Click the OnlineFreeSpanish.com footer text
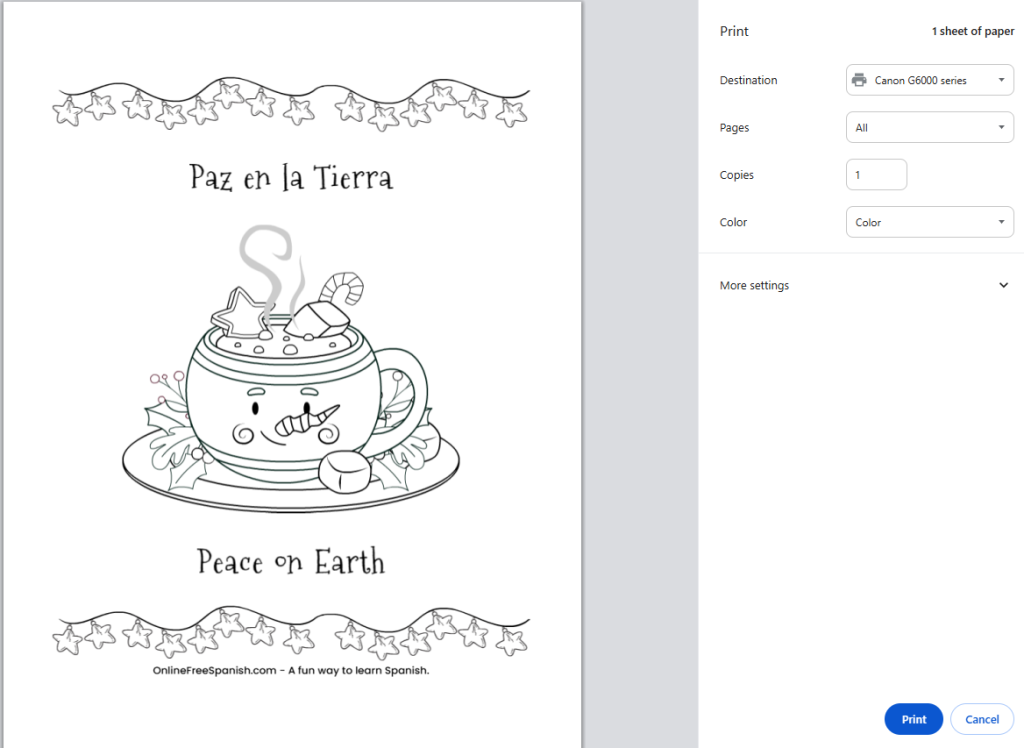 [x=290, y=670]
